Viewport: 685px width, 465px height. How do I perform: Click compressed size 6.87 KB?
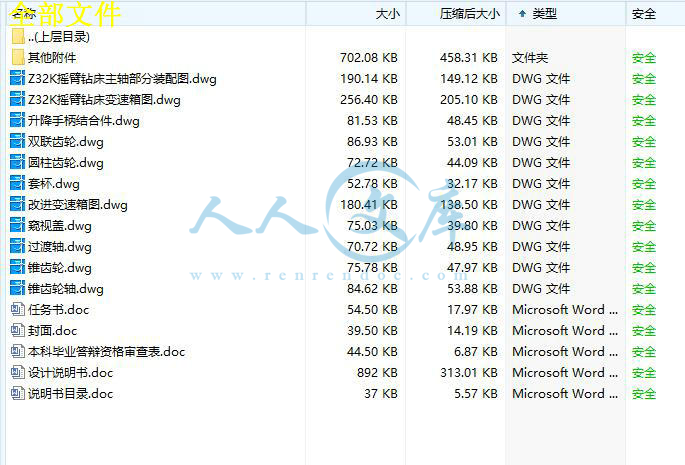476,351
